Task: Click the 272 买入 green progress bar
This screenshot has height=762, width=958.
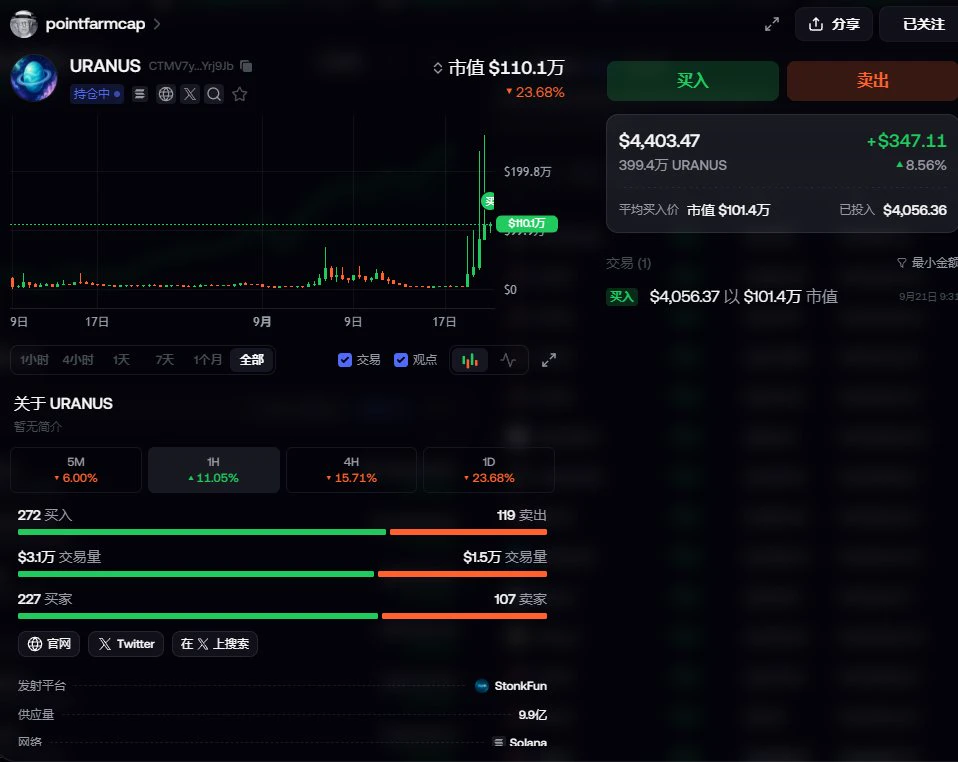Action: click(202, 532)
